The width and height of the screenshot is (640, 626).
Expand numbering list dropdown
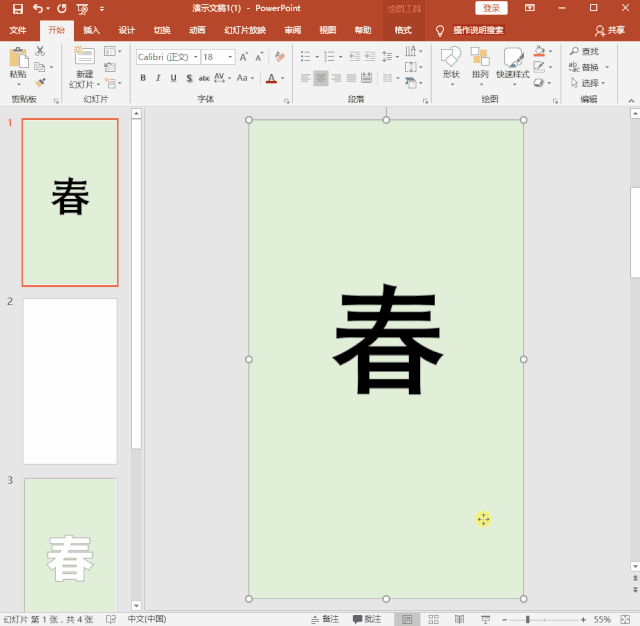[x=340, y=57]
